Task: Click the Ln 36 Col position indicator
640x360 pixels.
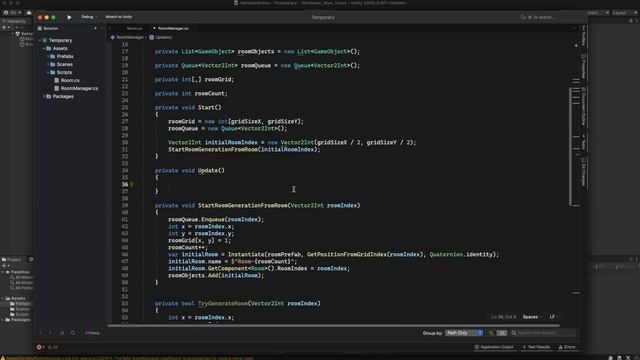Action: tap(504, 317)
